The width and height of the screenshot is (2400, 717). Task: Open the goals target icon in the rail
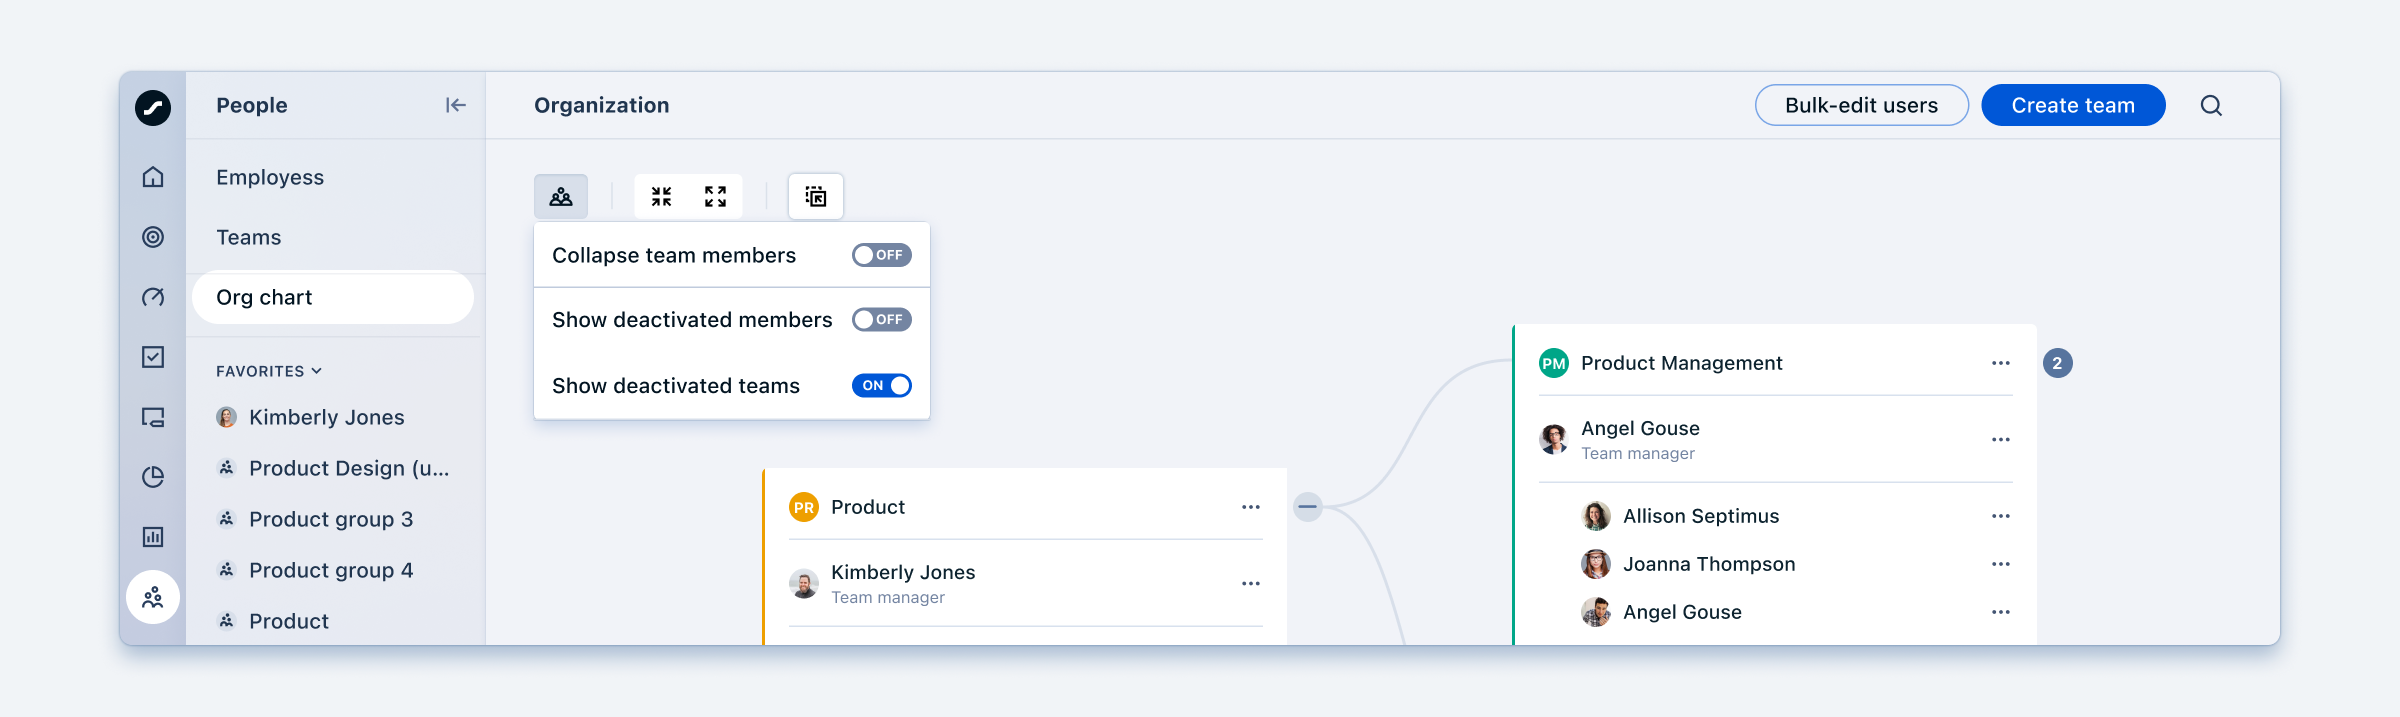(153, 237)
